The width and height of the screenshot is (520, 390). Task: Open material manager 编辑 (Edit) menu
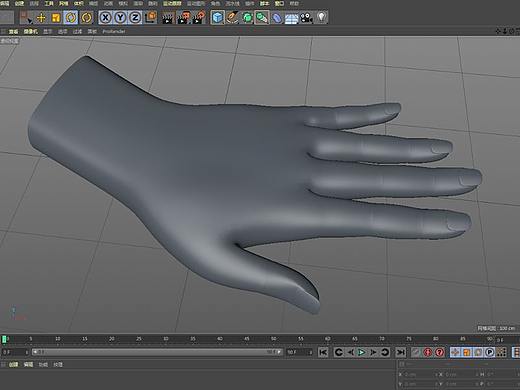28,365
